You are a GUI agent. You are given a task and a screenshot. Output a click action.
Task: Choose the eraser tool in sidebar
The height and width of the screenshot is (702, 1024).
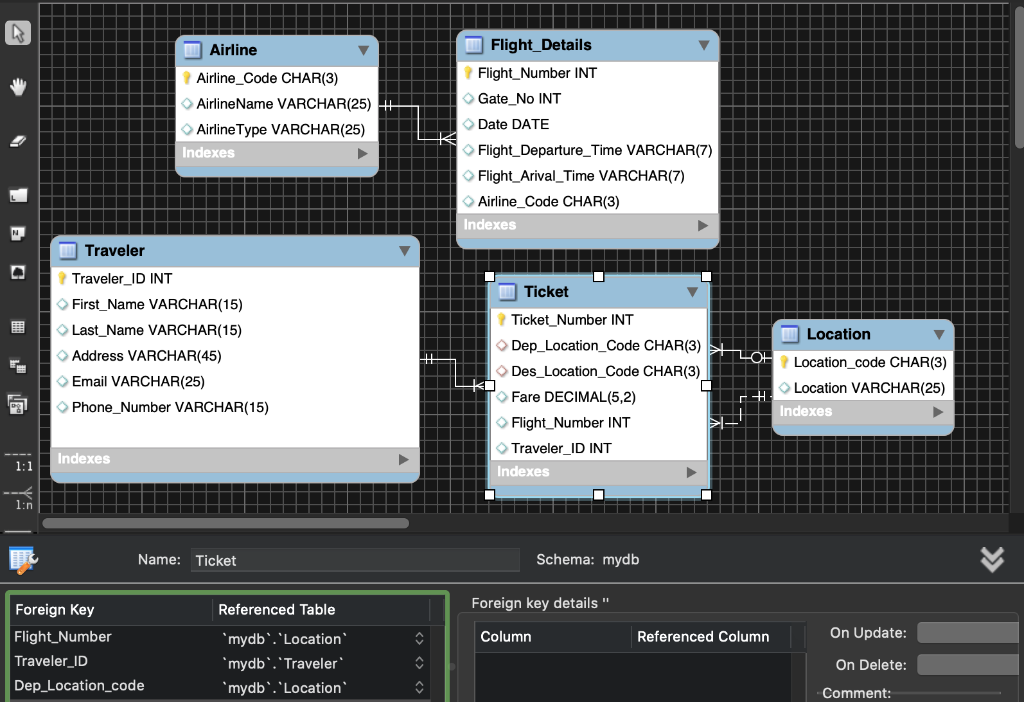tap(18, 140)
